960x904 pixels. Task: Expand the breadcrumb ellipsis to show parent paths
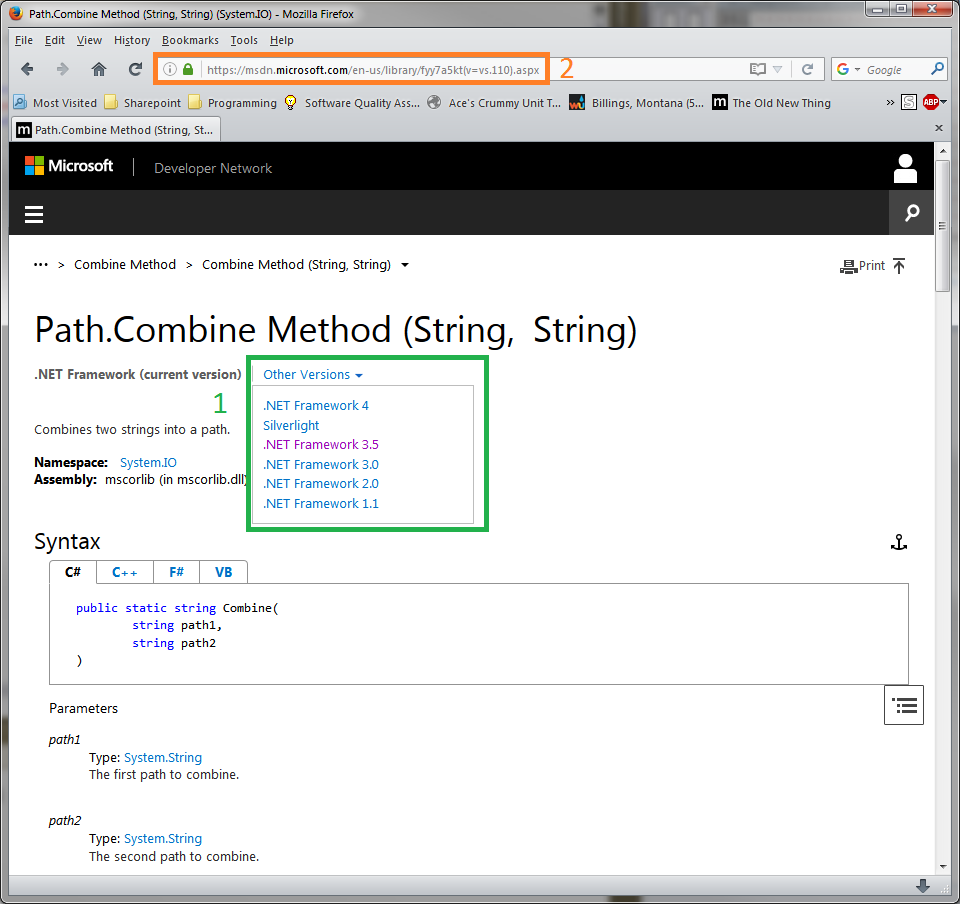pyautogui.click(x=41, y=265)
